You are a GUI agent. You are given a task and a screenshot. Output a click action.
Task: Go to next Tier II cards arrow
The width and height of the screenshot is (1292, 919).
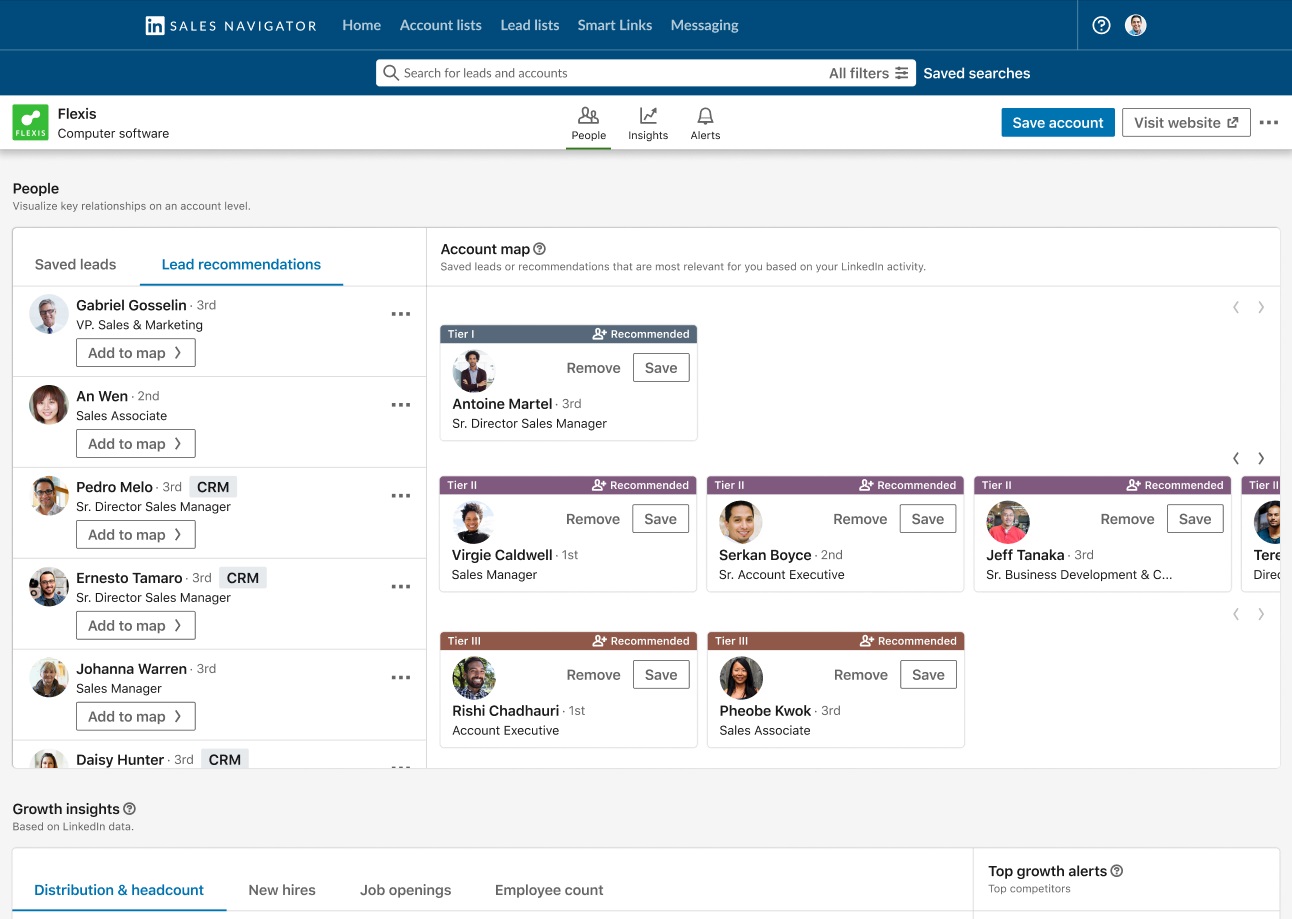1261,458
